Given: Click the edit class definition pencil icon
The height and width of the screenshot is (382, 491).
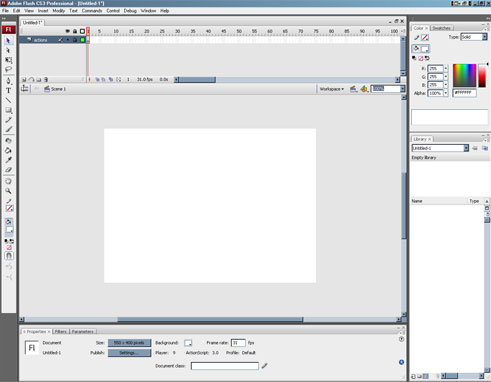Looking at the screenshot, I should 264,366.
